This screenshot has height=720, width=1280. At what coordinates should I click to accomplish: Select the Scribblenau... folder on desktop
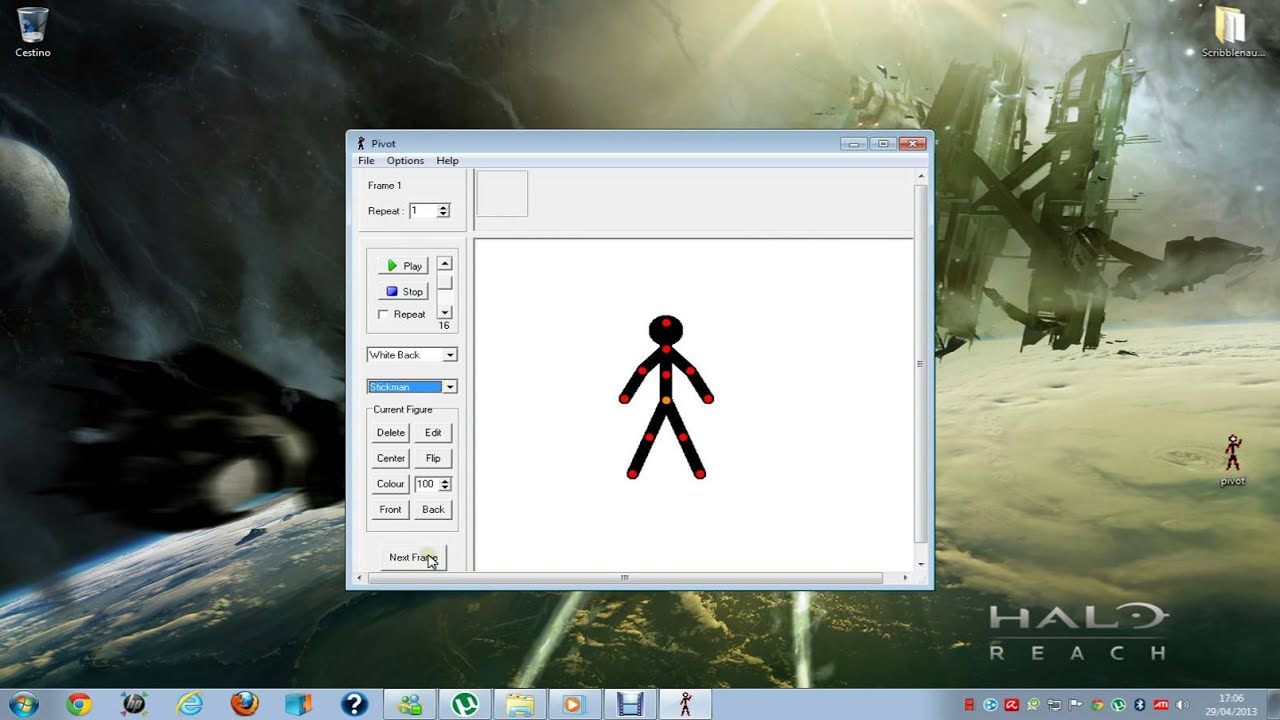click(1233, 32)
